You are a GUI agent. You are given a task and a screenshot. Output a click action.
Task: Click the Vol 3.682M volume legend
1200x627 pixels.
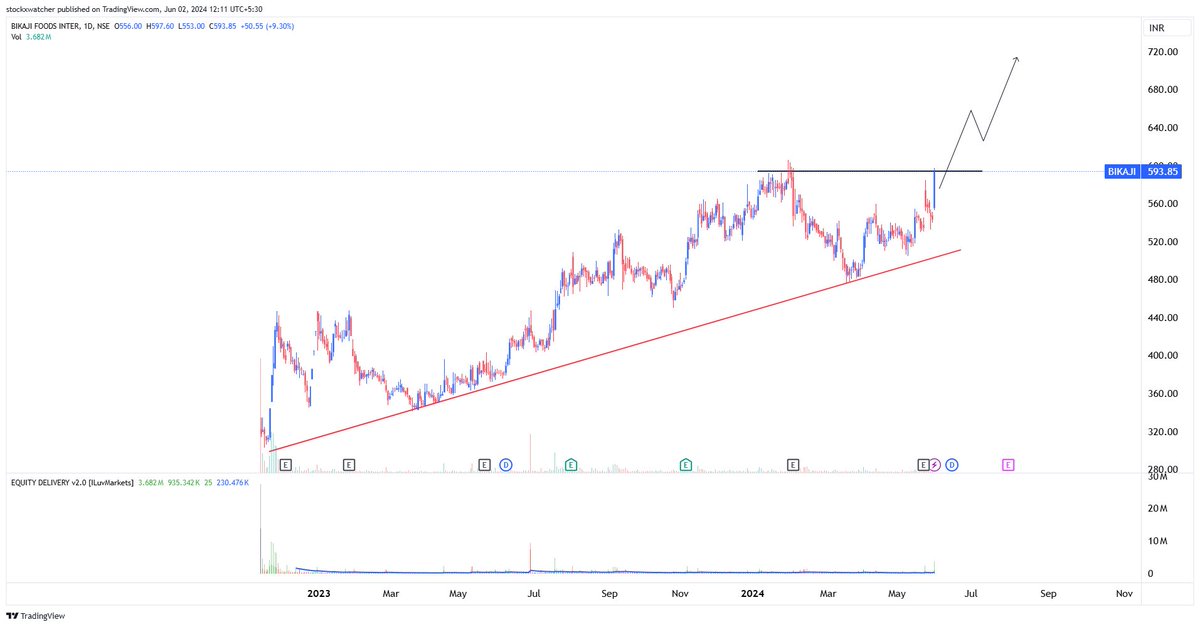tap(30, 37)
